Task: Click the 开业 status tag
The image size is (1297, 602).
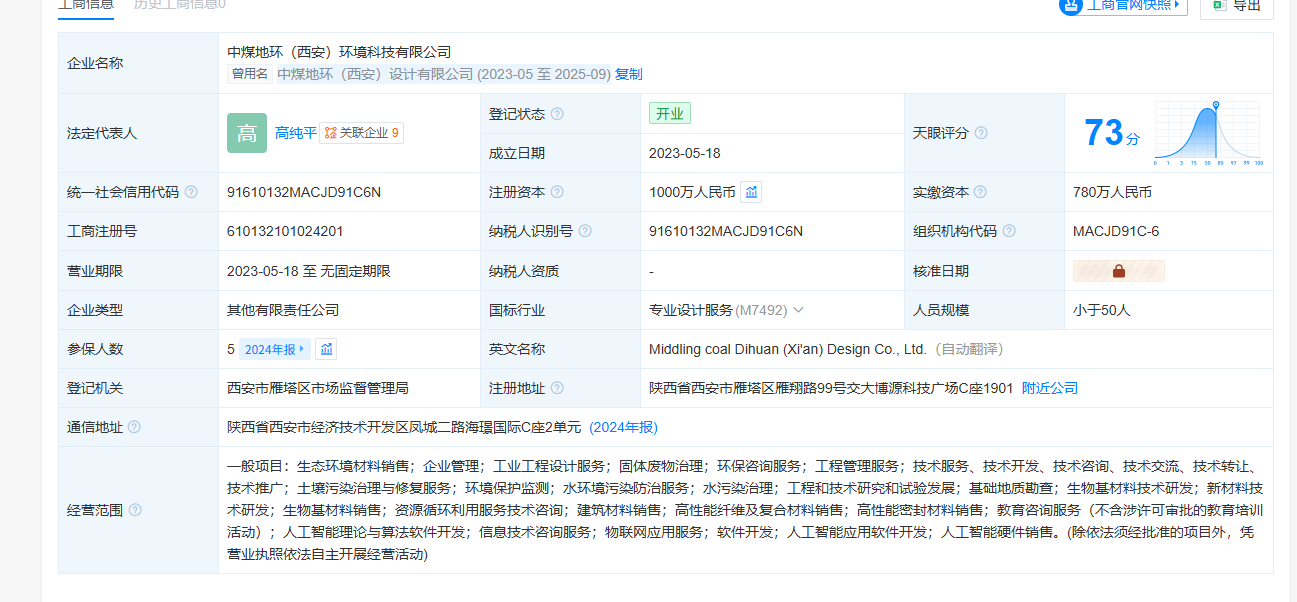Action: pos(670,114)
